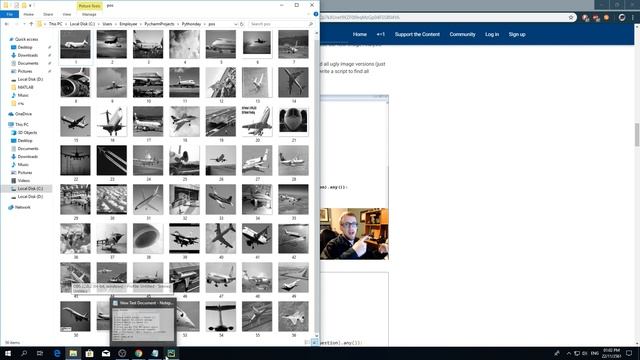Image resolution: width=640 pixels, height=360 pixels.
Task: Expand the address bar history dropdown
Action: [x=236, y=24]
